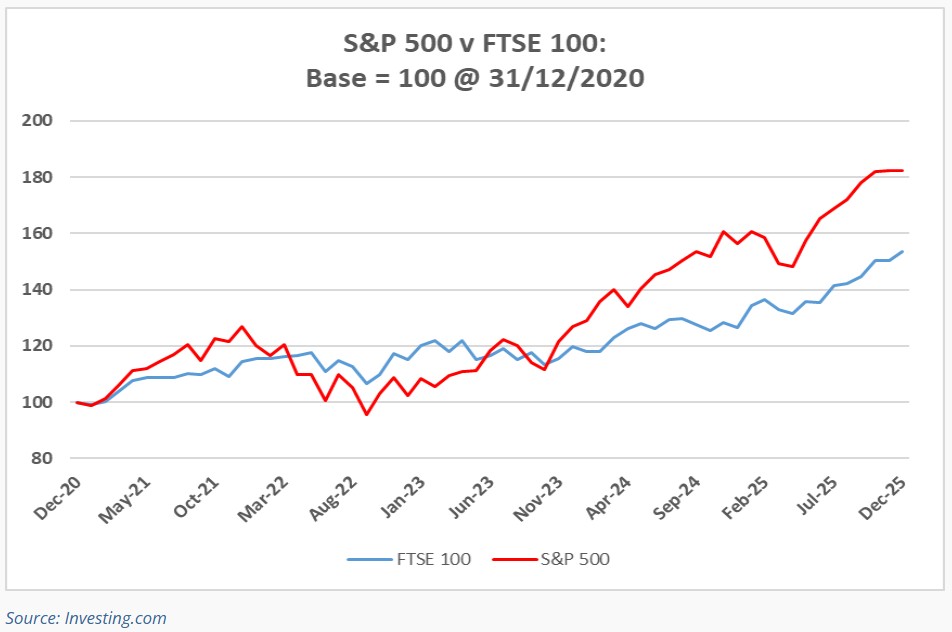Open the Investing.com source link
The width and height of the screenshot is (952, 632).
tap(86, 618)
